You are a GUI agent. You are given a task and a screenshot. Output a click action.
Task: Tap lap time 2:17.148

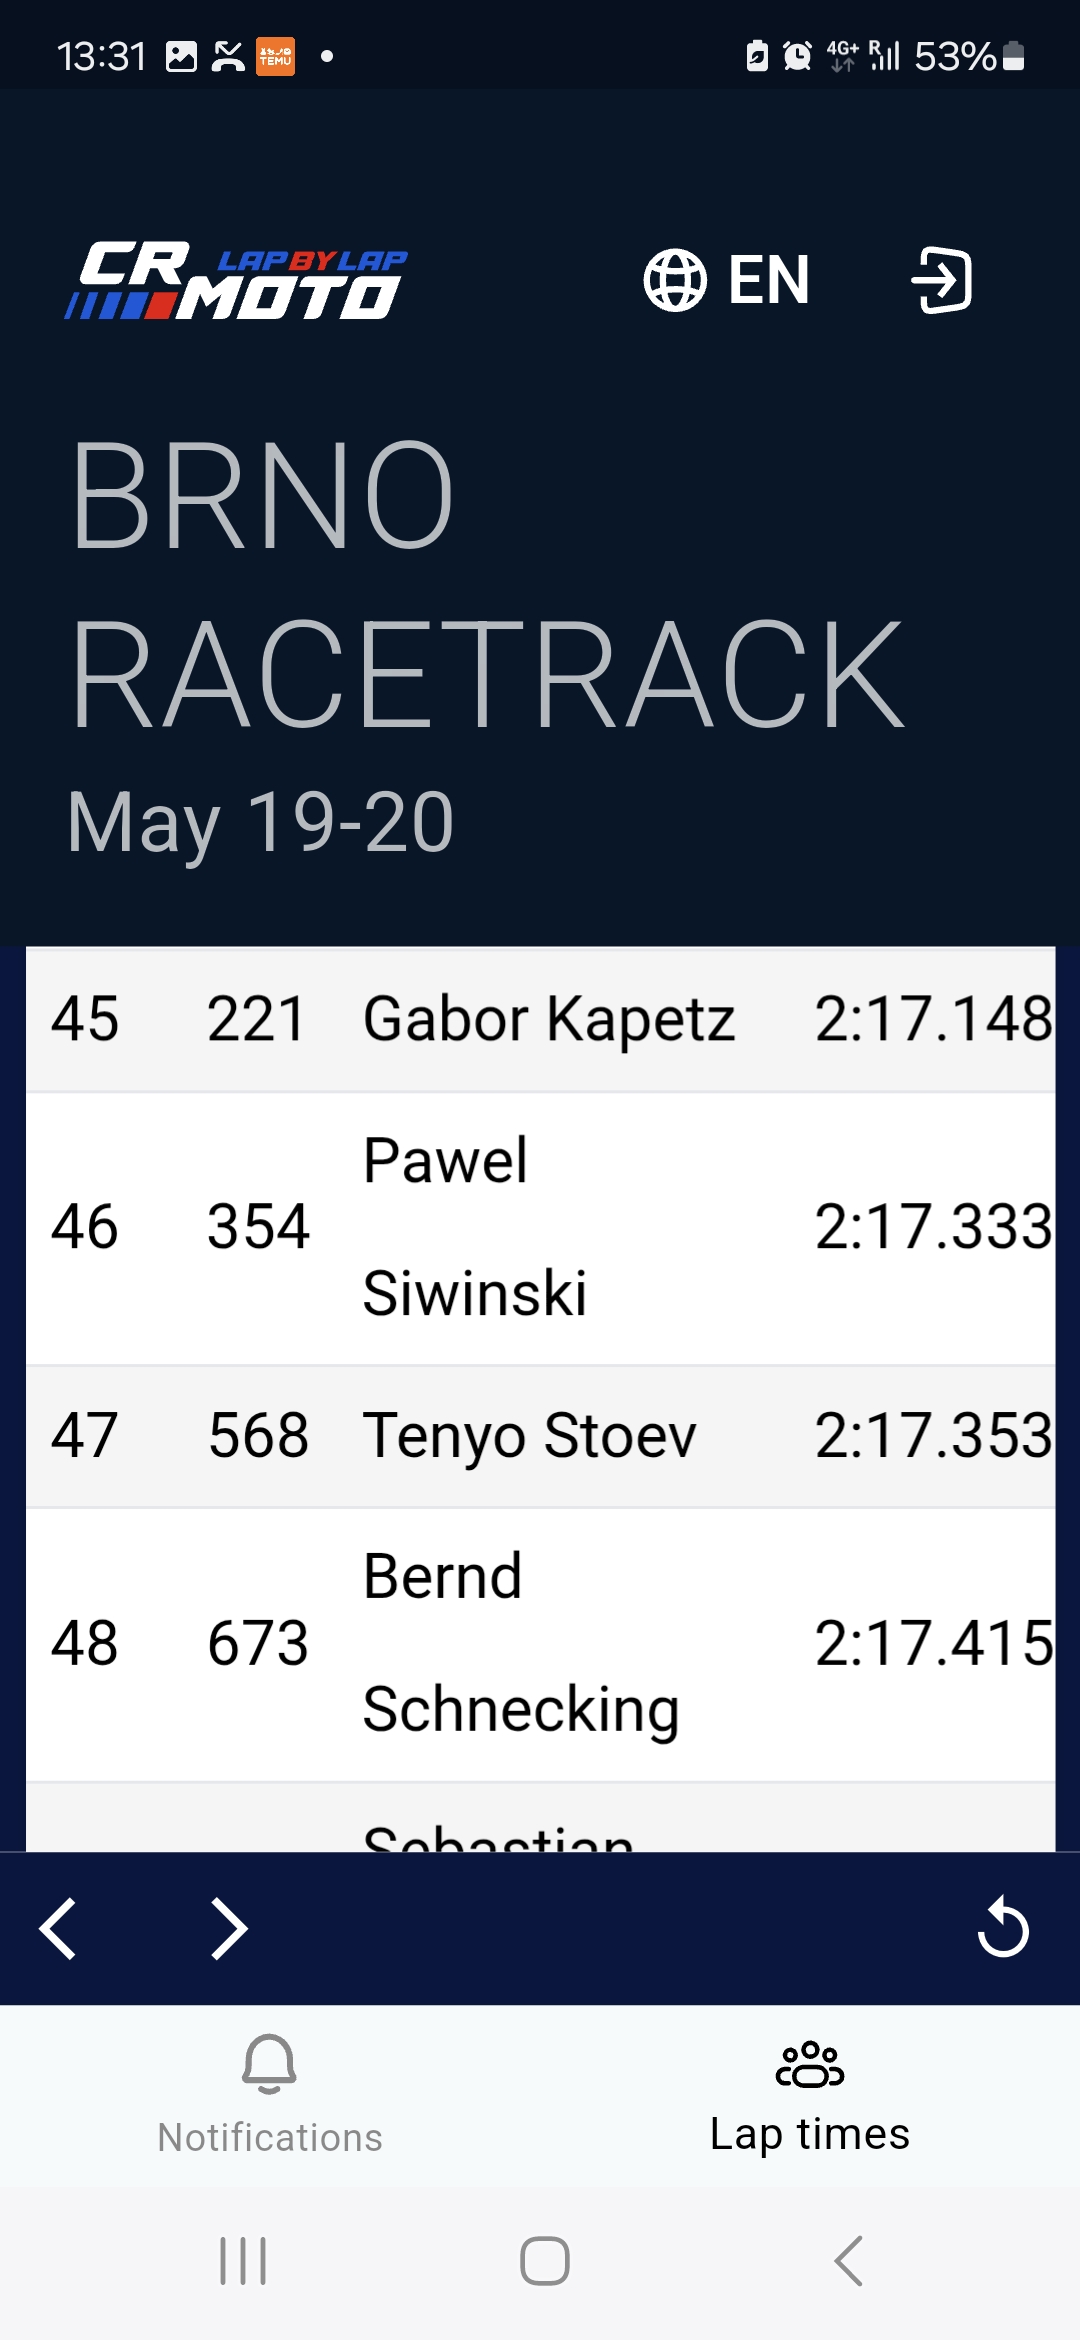pos(934,1019)
